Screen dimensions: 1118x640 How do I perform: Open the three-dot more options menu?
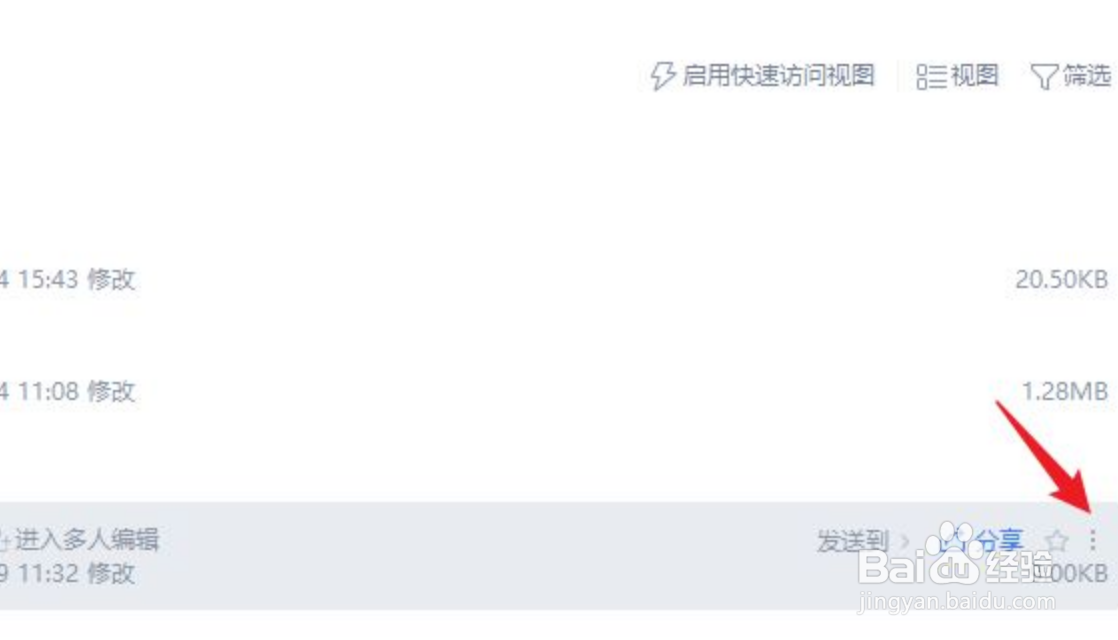(1092, 540)
